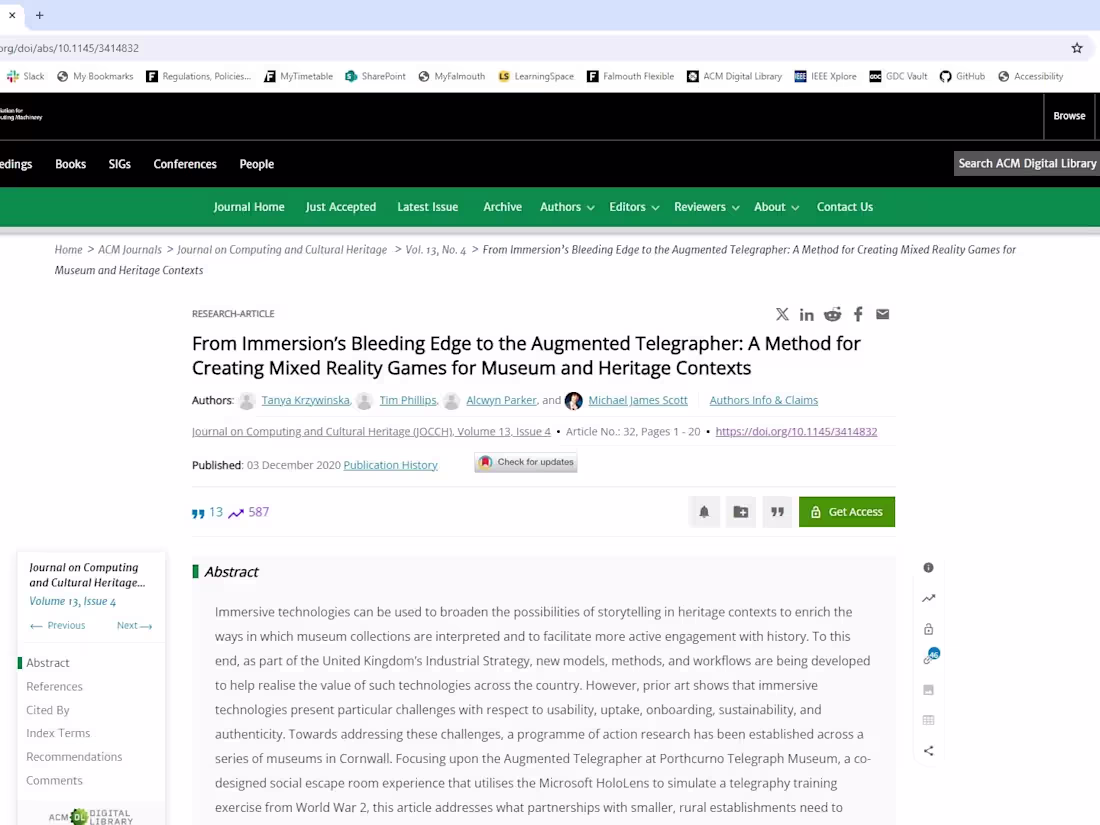Open the People navigation item
This screenshot has height=825, width=1100.
pyautogui.click(x=257, y=164)
